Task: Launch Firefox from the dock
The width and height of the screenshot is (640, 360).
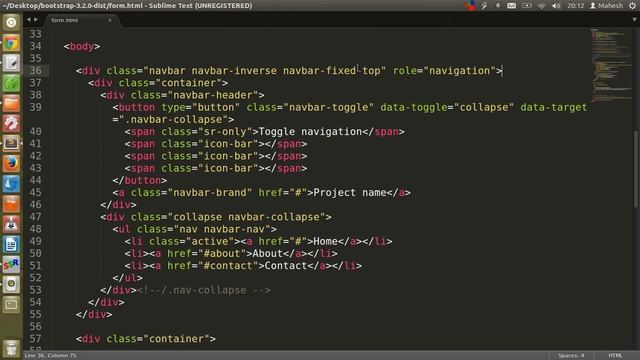Action: click(11, 164)
